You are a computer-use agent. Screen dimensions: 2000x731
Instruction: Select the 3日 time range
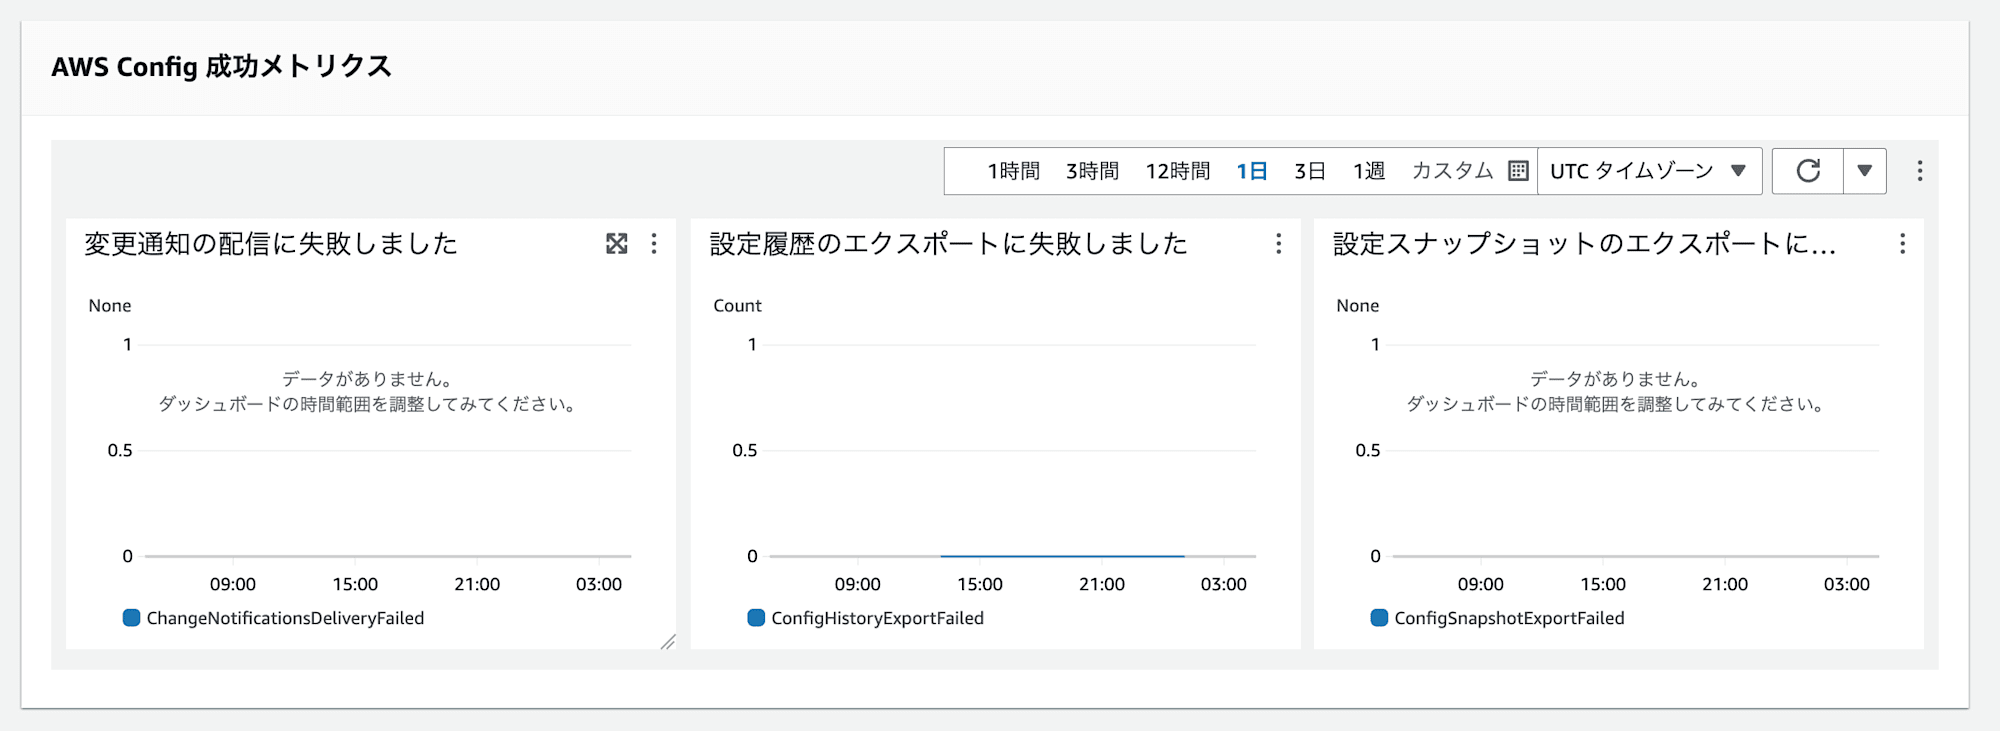[x=1309, y=171]
